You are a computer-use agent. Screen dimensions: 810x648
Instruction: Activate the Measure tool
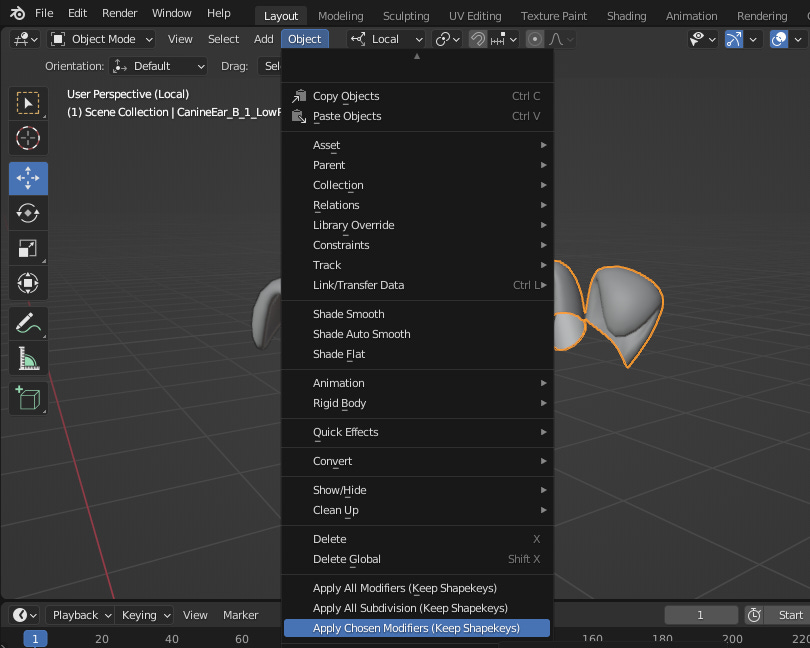click(x=28, y=359)
